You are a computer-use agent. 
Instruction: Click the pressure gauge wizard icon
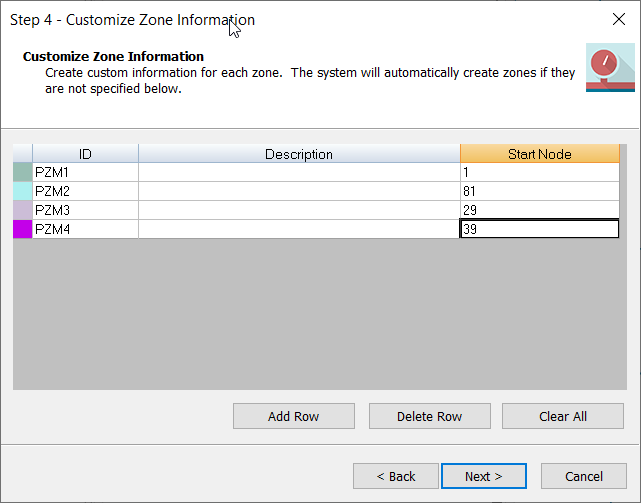point(610,67)
